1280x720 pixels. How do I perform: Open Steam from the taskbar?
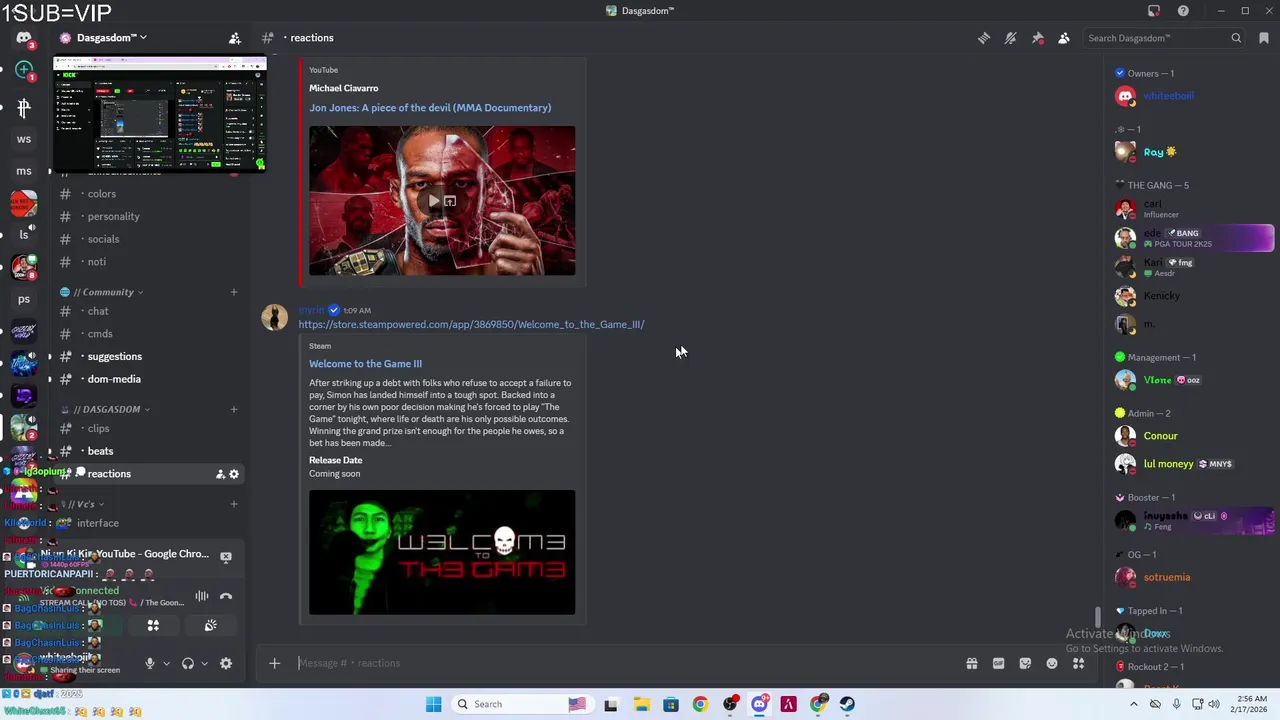(x=847, y=704)
